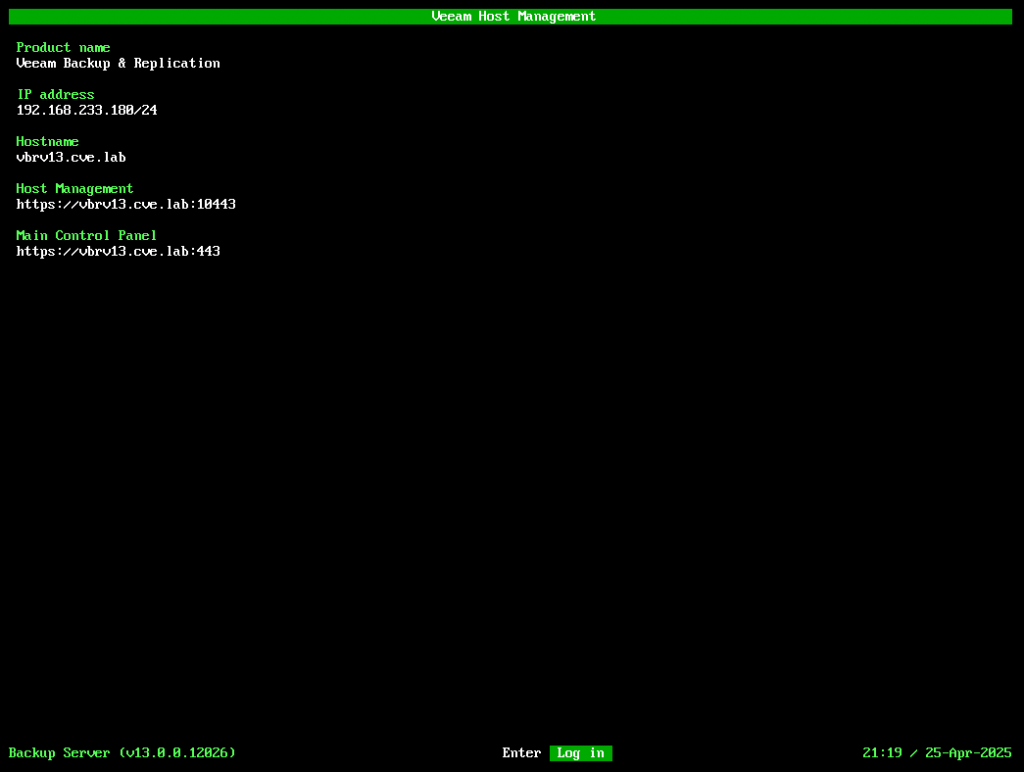Click the Backup Server text in the status bar
Viewport: 1024px width, 772px height.
point(59,753)
